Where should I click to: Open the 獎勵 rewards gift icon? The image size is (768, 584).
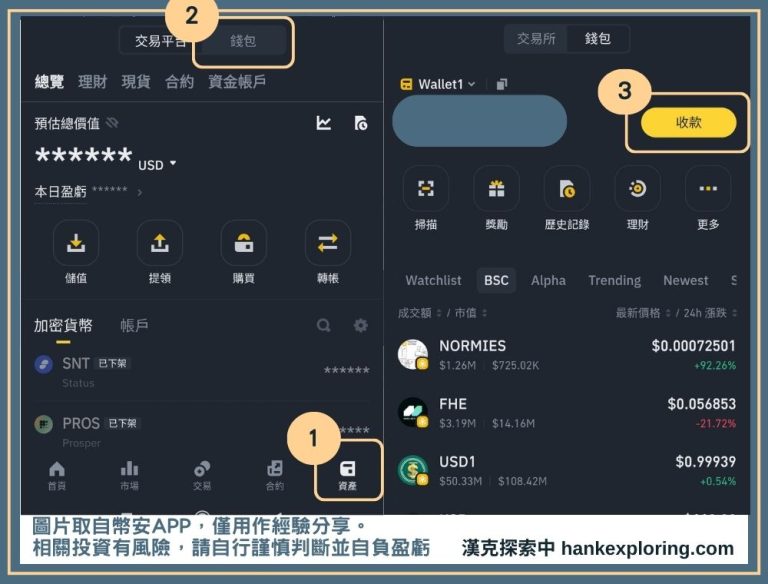(x=496, y=189)
